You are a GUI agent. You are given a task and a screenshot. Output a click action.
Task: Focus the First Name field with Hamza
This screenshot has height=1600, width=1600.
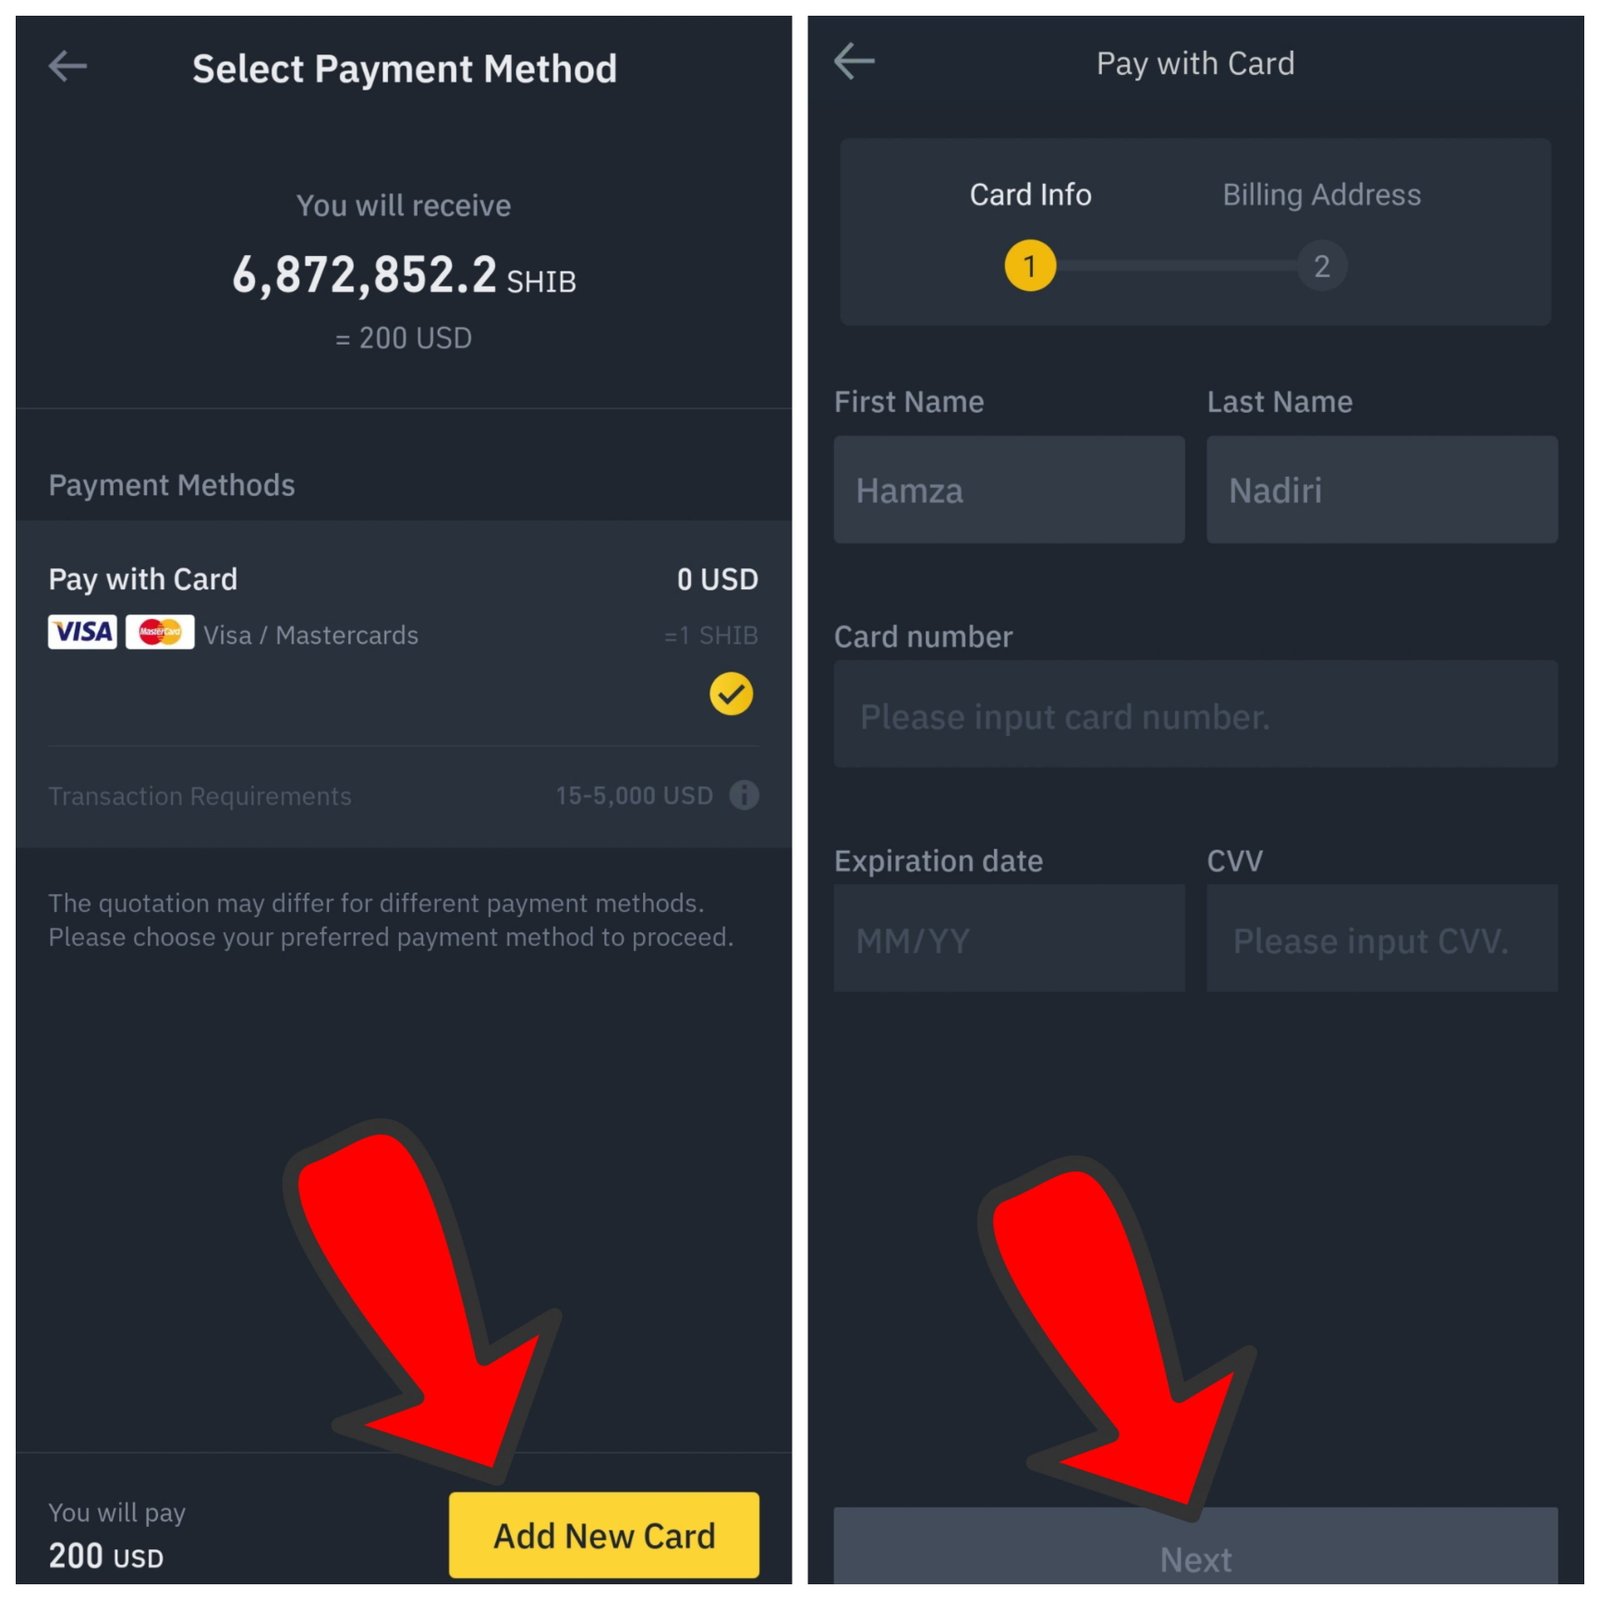1009,490
